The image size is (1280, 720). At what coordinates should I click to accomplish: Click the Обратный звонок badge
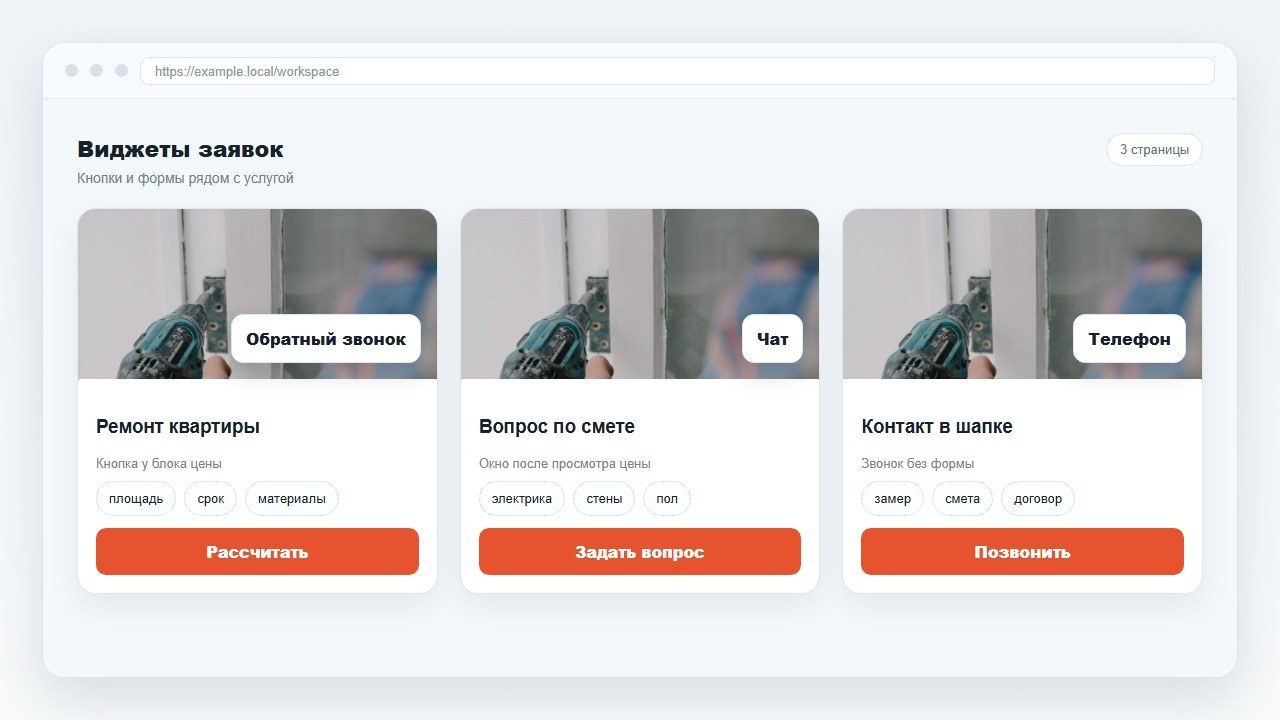point(326,339)
